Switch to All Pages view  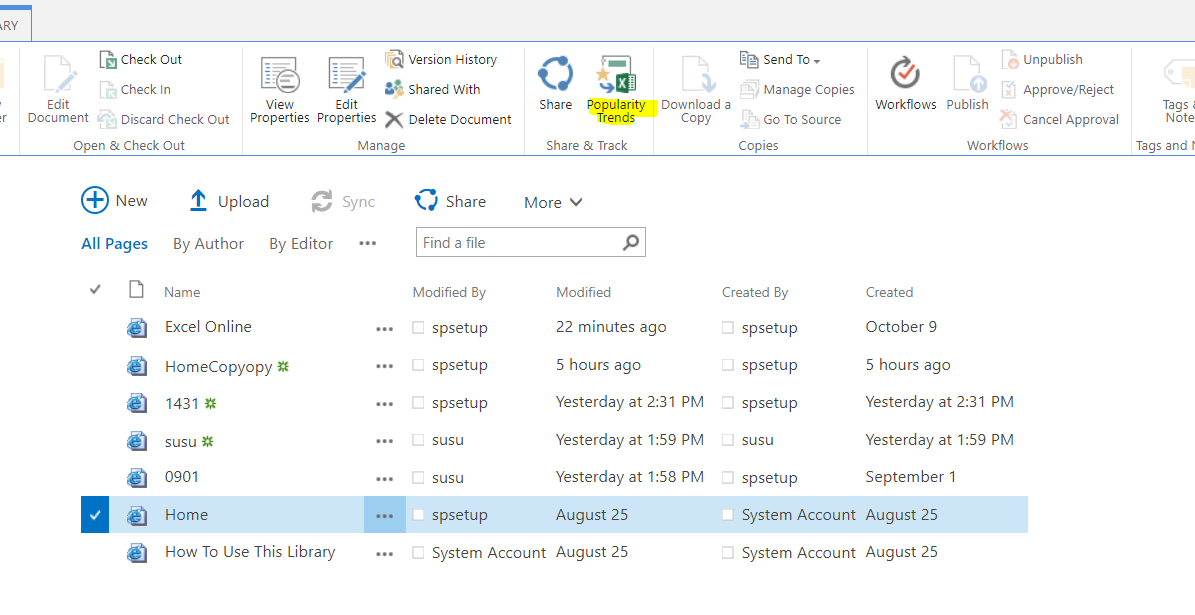point(114,244)
